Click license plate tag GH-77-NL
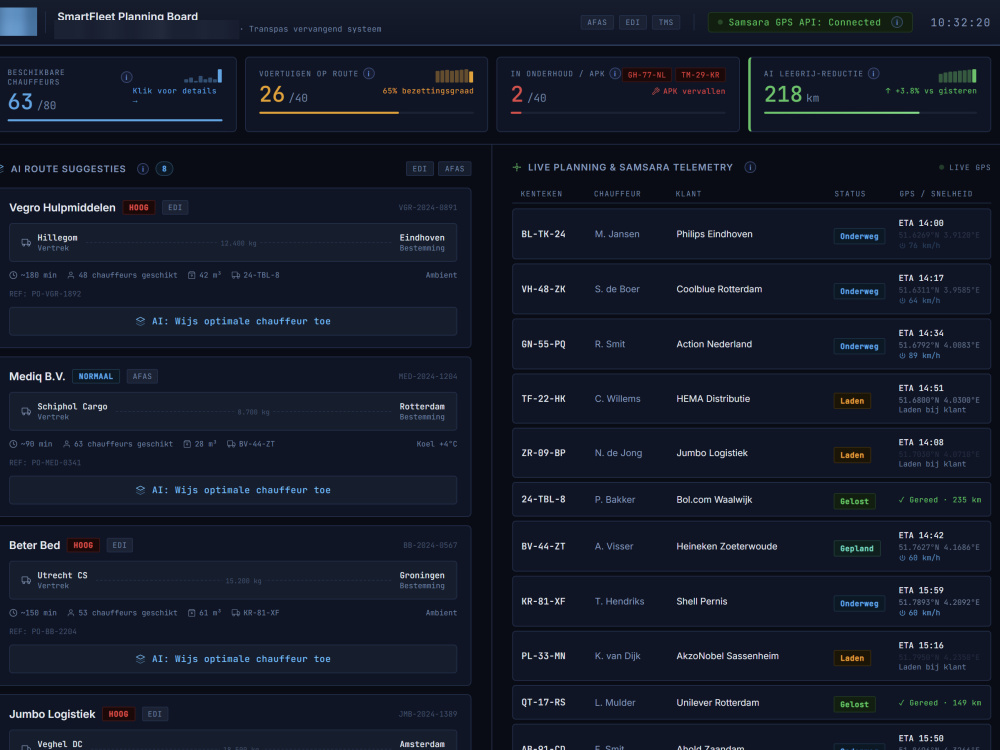 [x=647, y=75]
